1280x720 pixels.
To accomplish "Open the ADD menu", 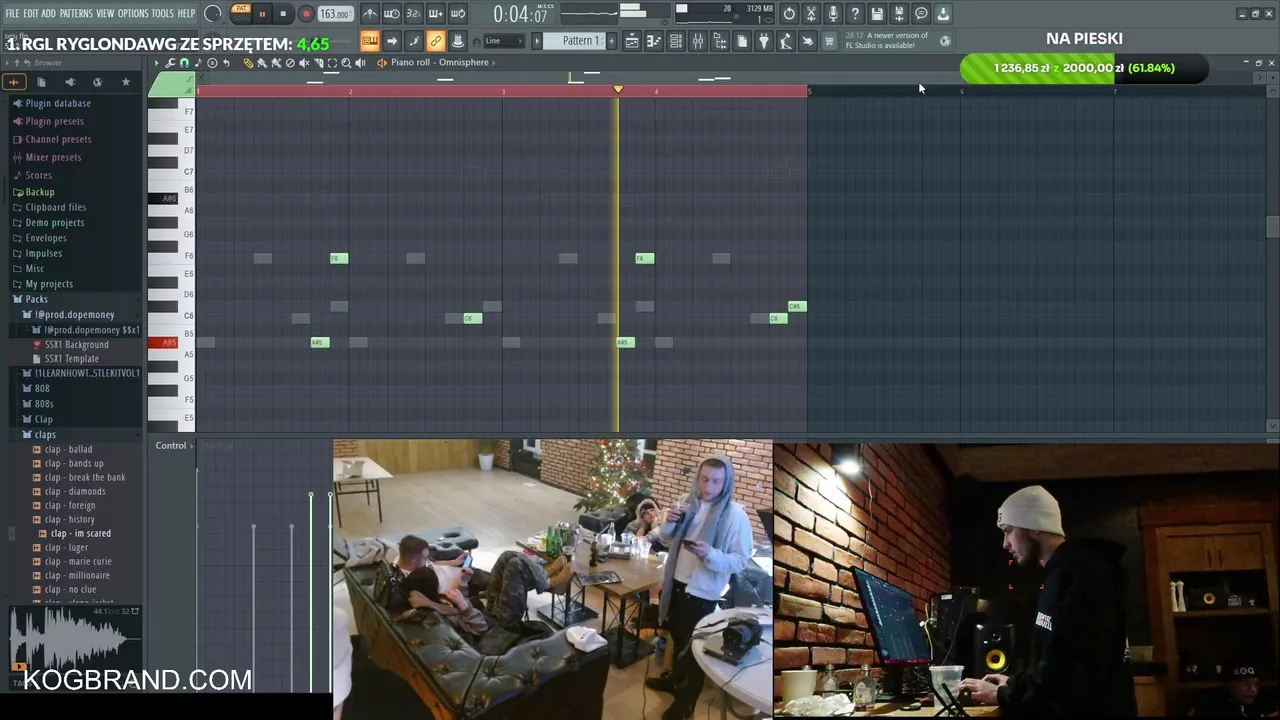I will [x=48, y=14].
